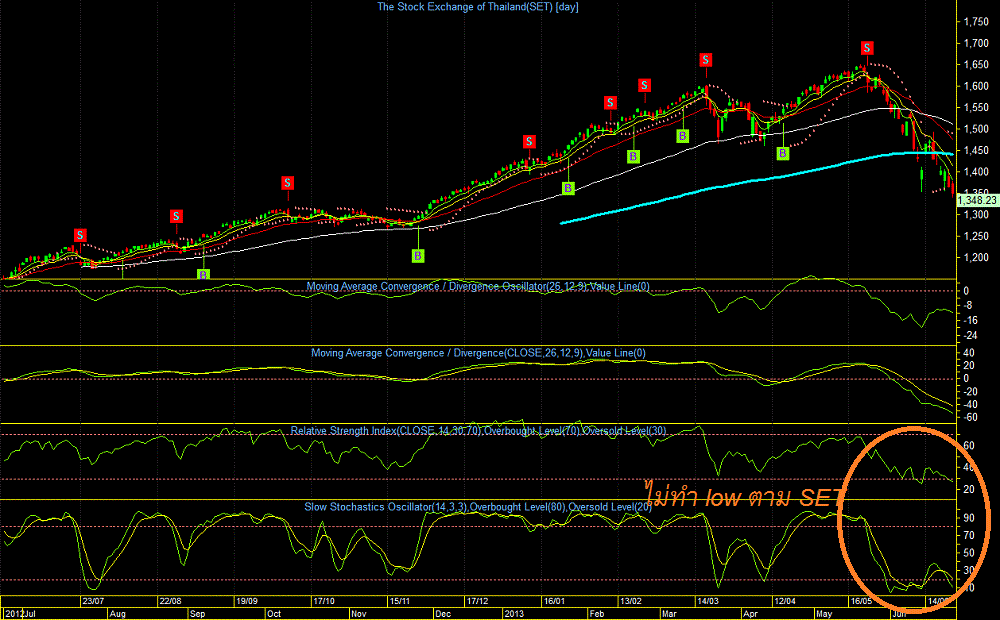Select the MACD Oscillator(26,12,9) panel title
This screenshot has height=620, width=1000.
pyautogui.click(x=478, y=286)
